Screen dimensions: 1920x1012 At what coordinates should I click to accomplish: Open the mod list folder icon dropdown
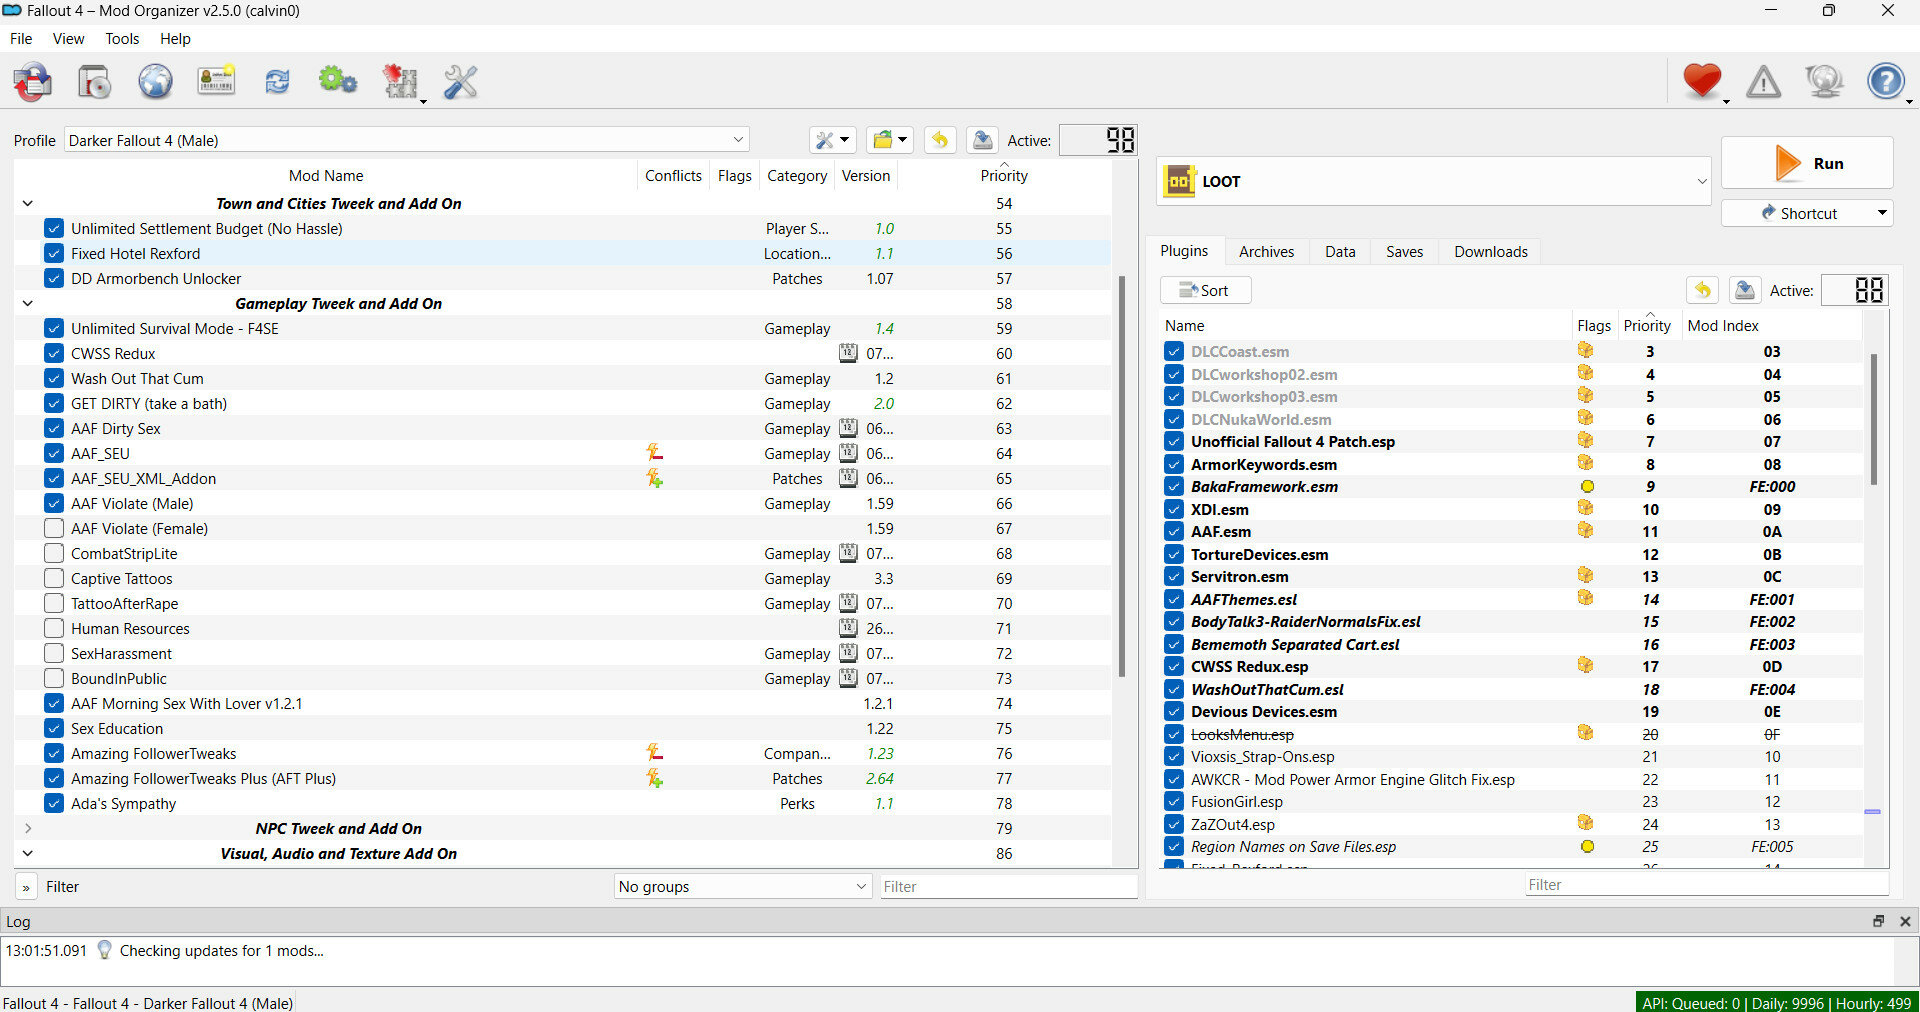[x=889, y=140]
